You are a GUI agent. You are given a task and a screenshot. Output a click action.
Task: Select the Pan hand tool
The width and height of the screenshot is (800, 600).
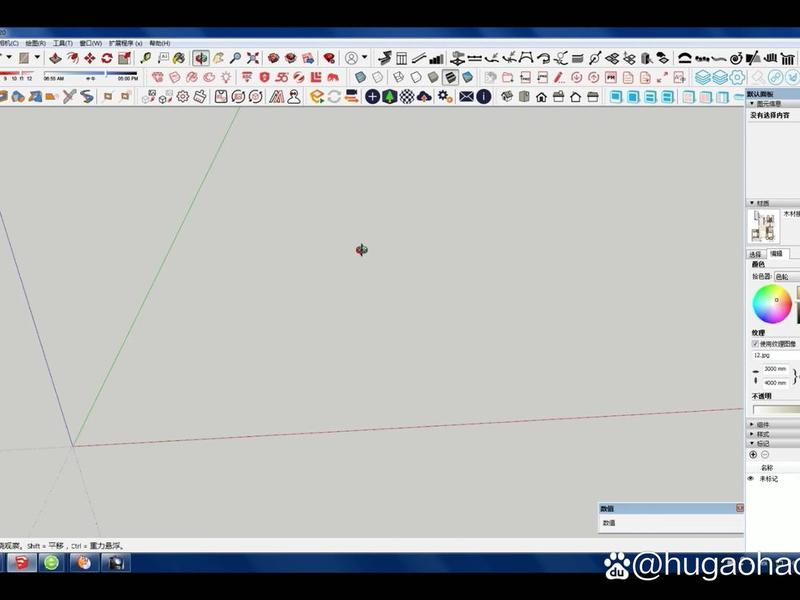218,58
